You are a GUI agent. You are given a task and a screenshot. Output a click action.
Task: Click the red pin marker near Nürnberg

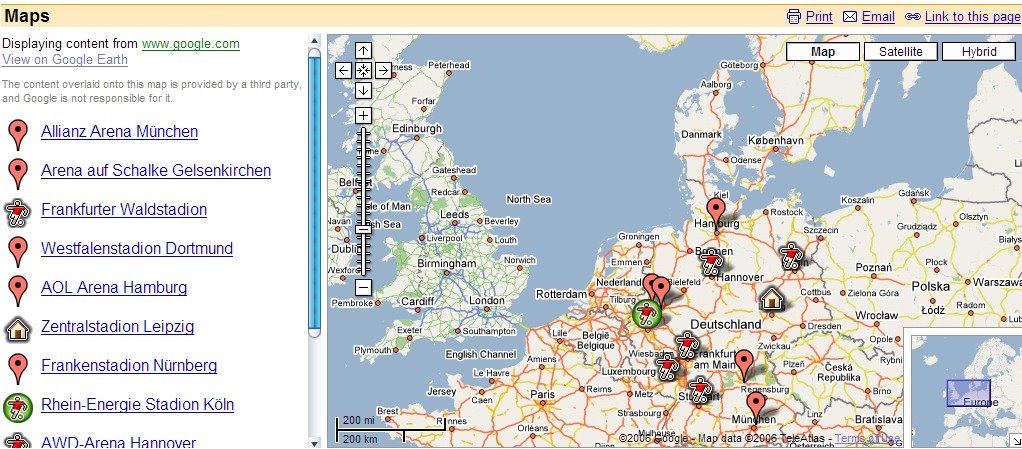point(744,364)
